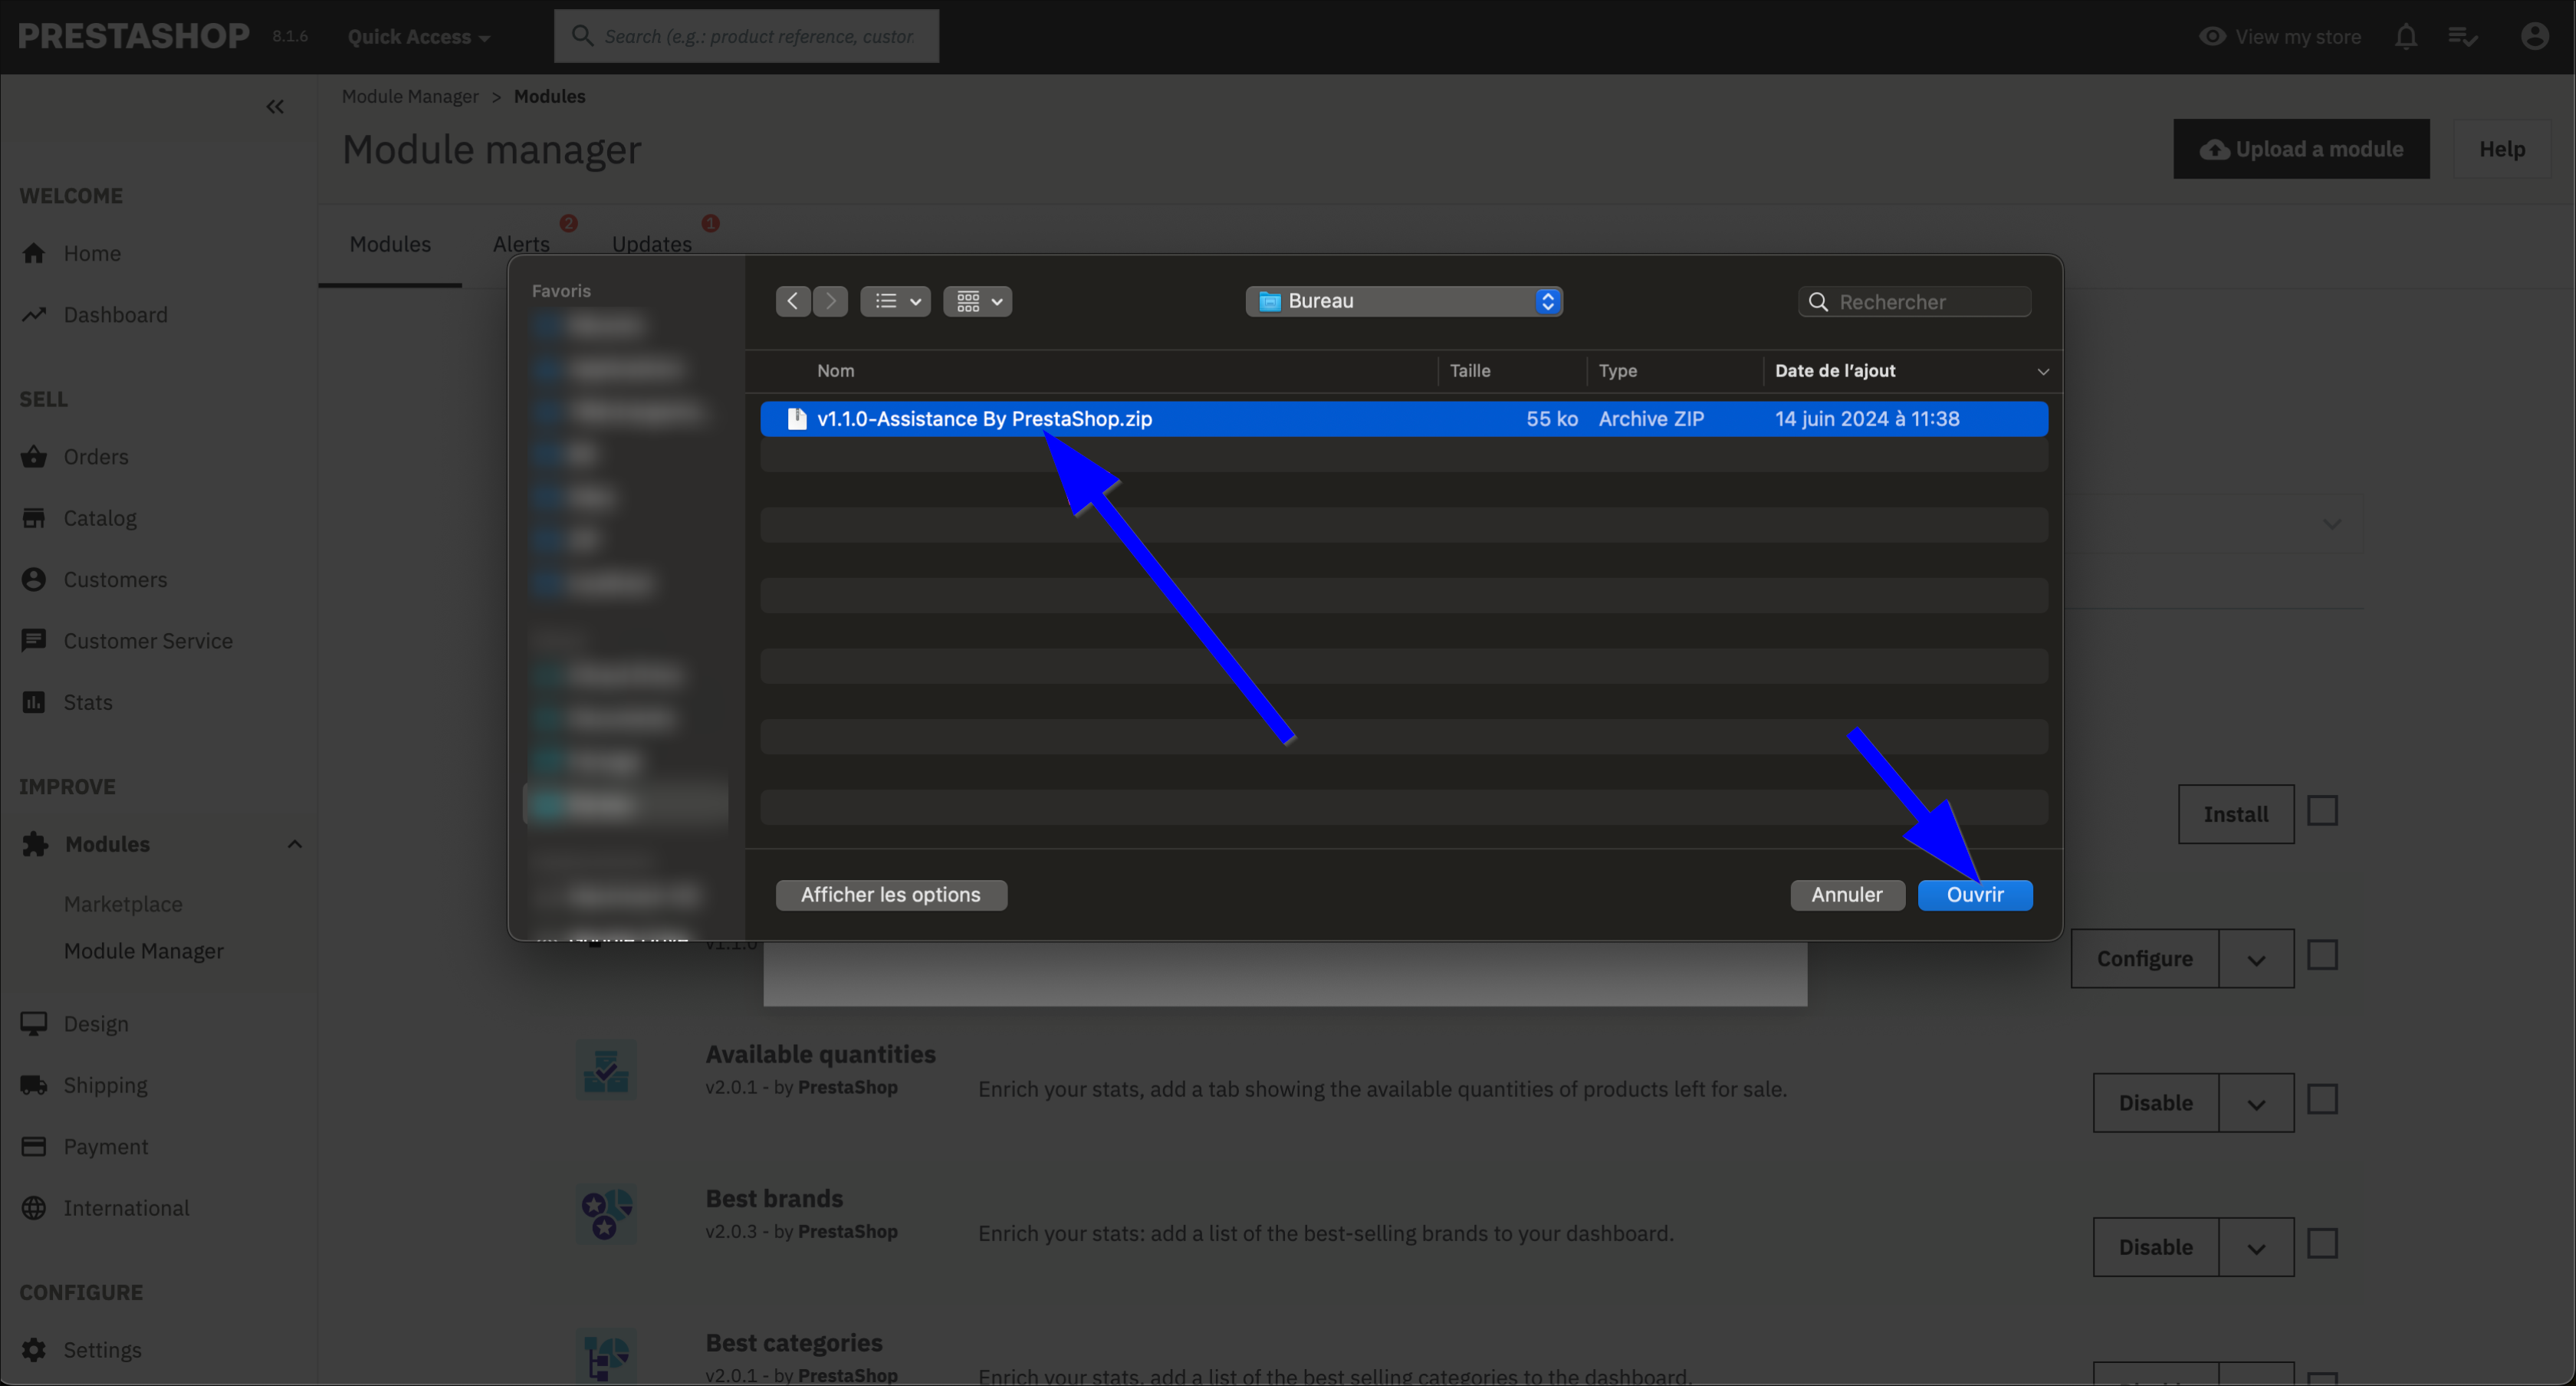Switch to the Modules tab
2576x1386 pixels.
pyautogui.click(x=390, y=244)
